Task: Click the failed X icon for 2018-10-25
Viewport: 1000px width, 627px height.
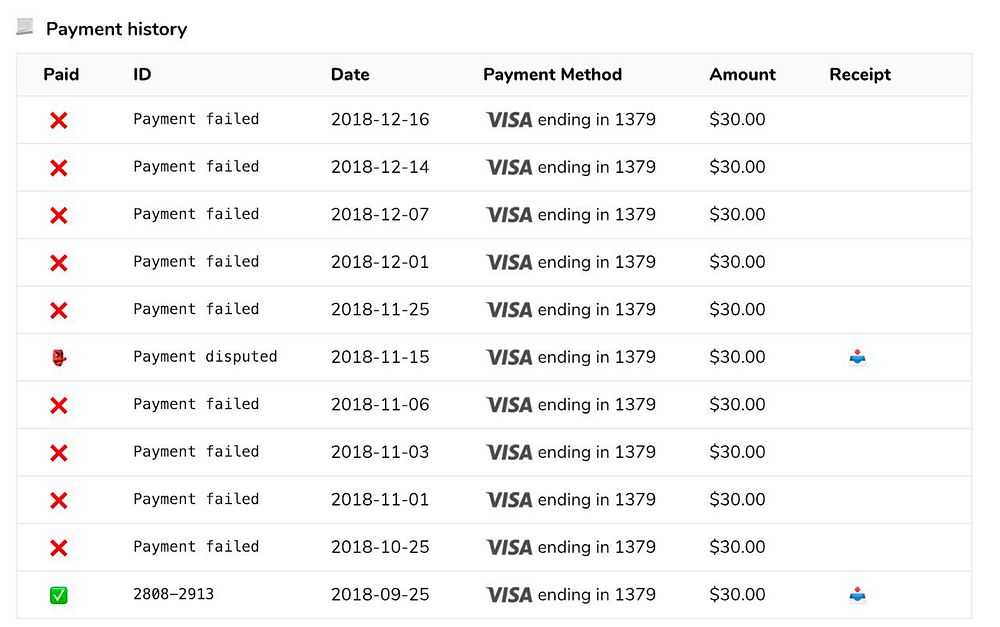Action: [x=59, y=548]
